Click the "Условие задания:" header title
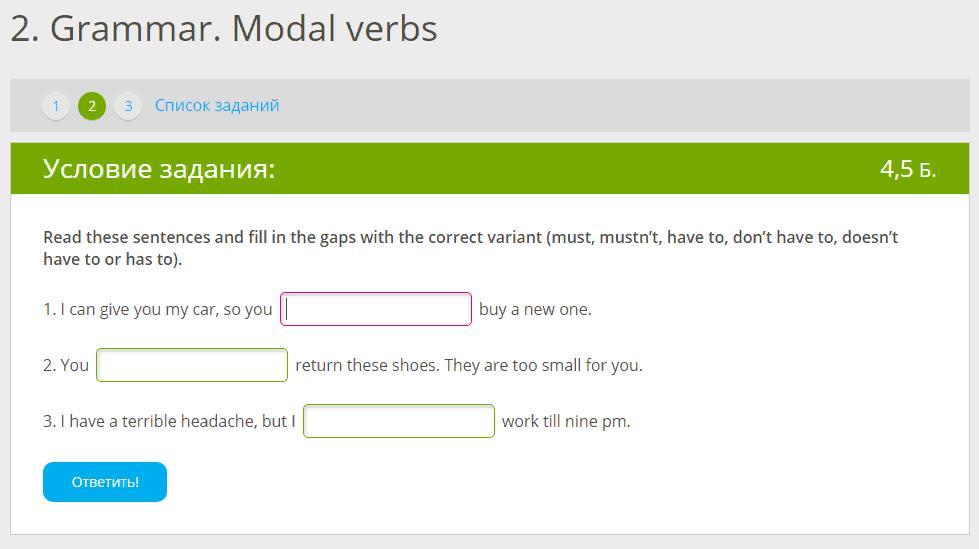The width and height of the screenshot is (979, 549). click(159, 169)
